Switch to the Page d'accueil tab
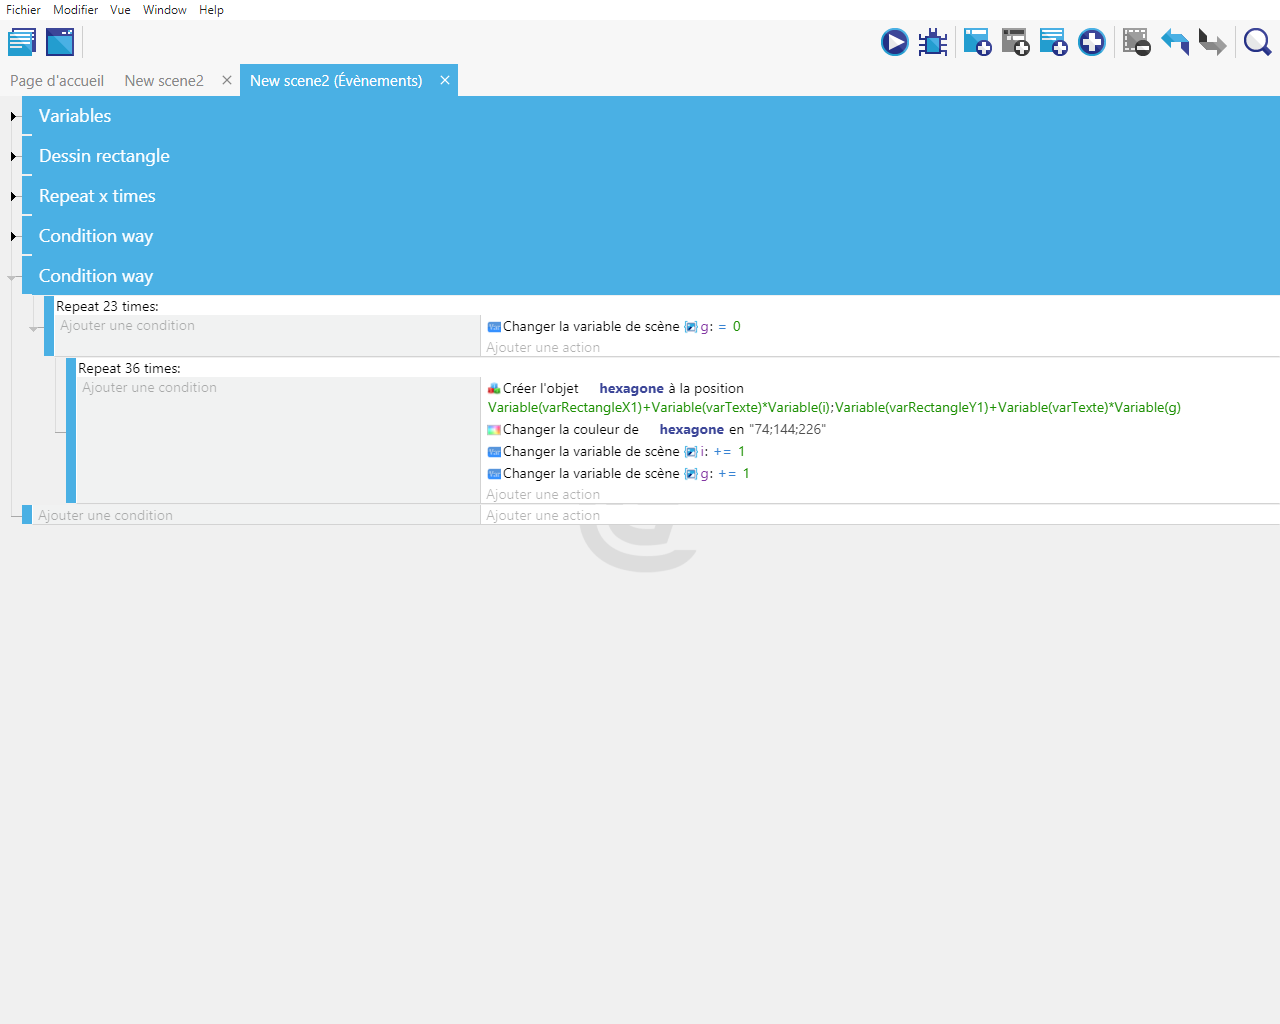 point(57,81)
